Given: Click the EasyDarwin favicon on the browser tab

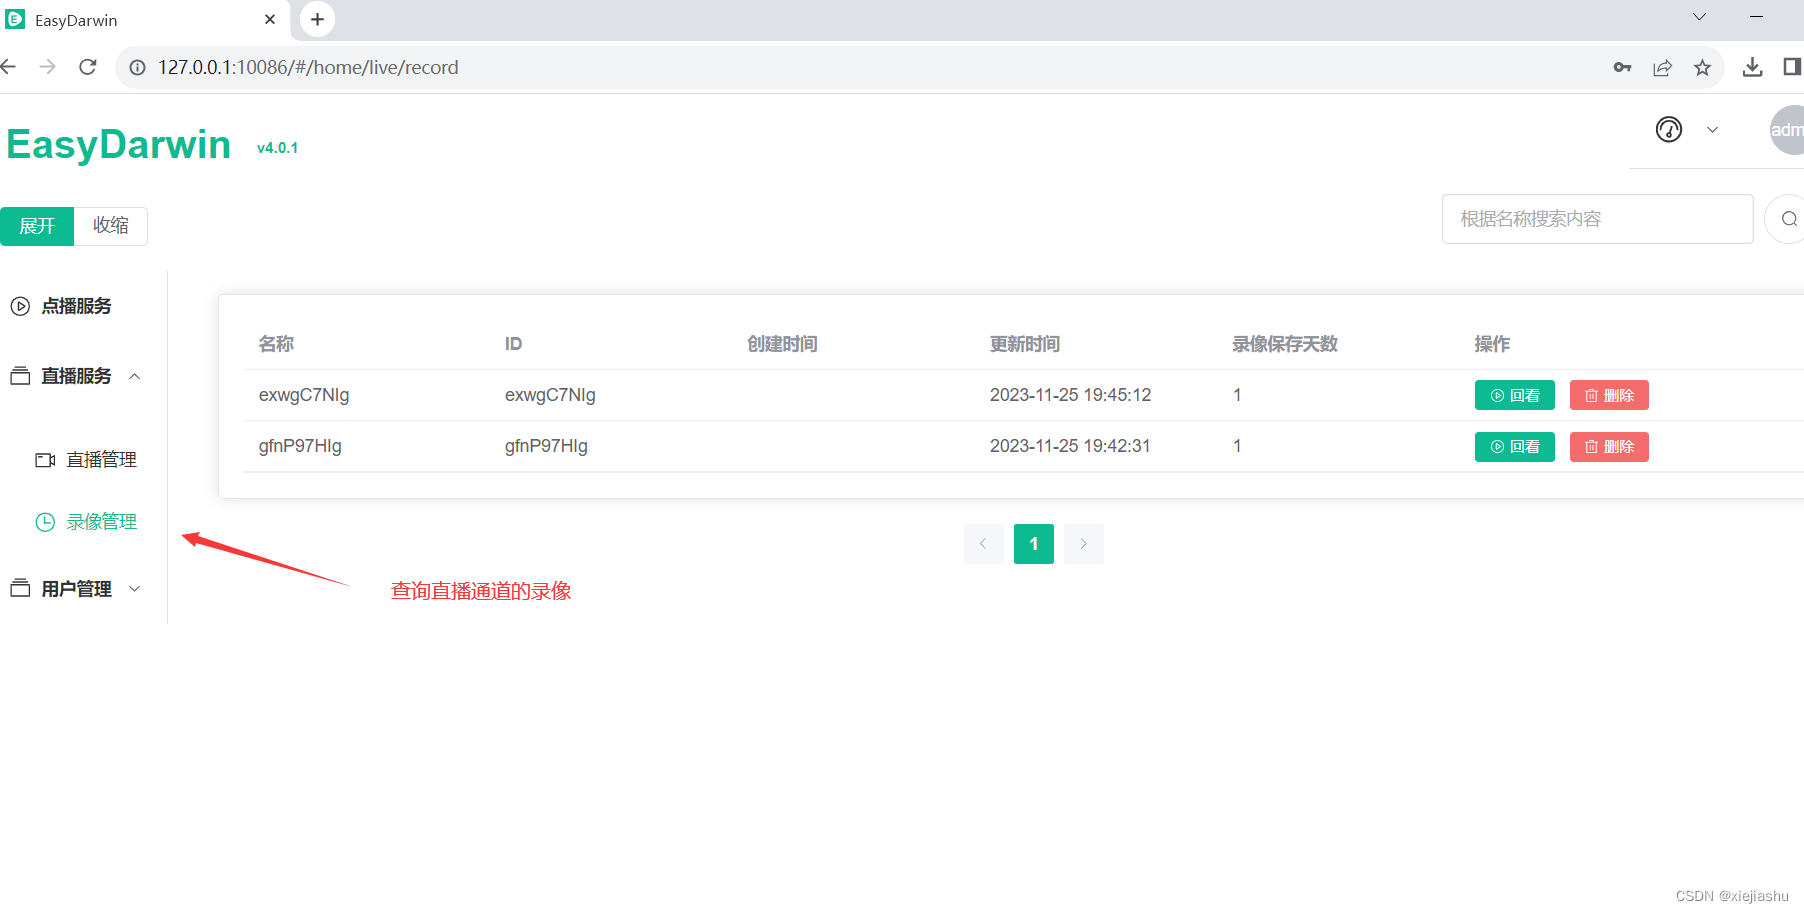Looking at the screenshot, I should (x=14, y=19).
